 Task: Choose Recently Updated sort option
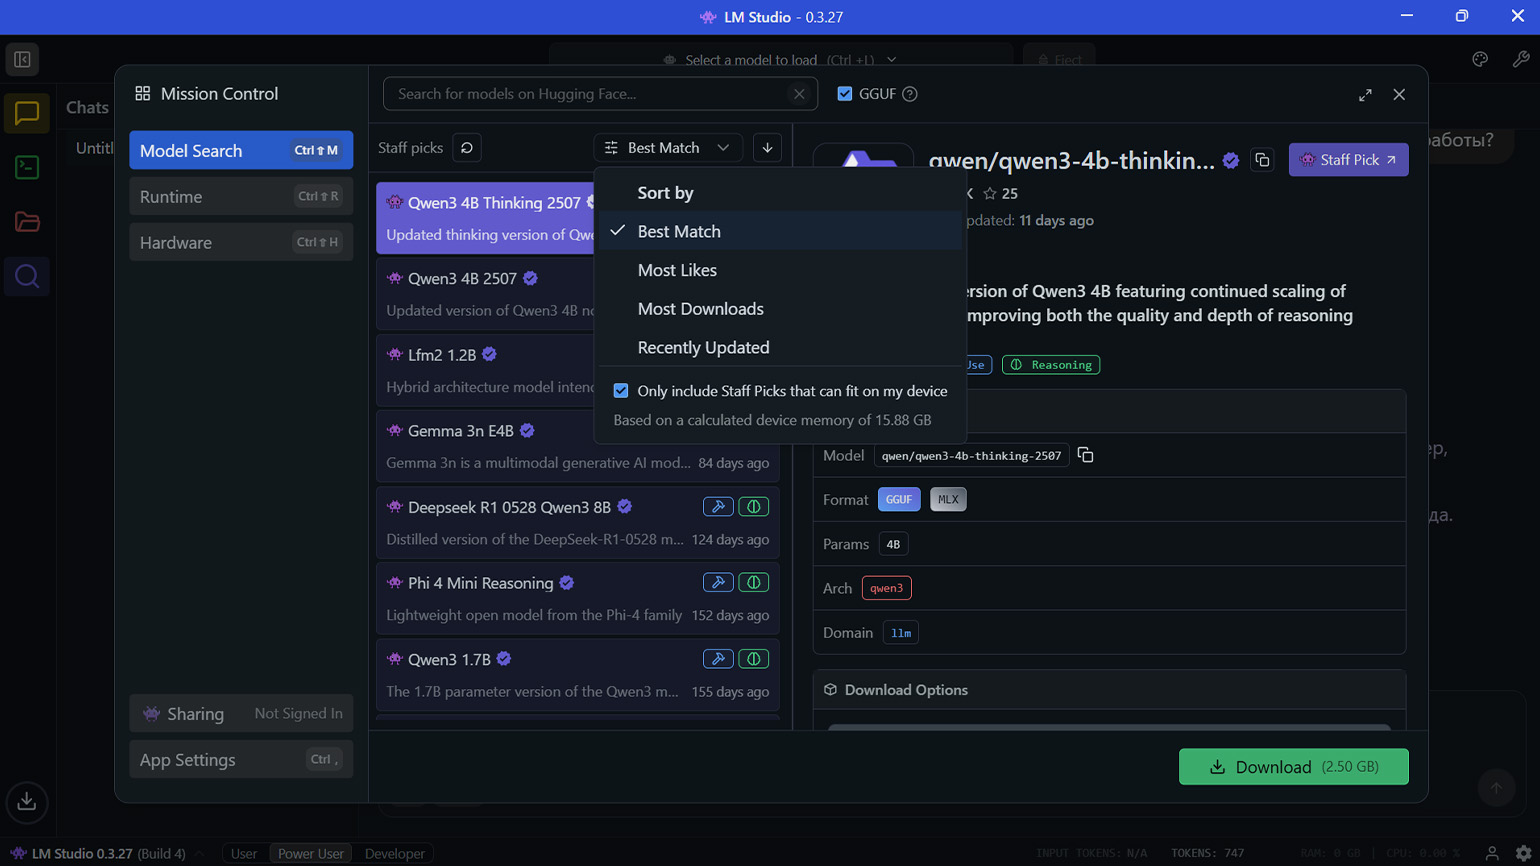click(x=703, y=348)
